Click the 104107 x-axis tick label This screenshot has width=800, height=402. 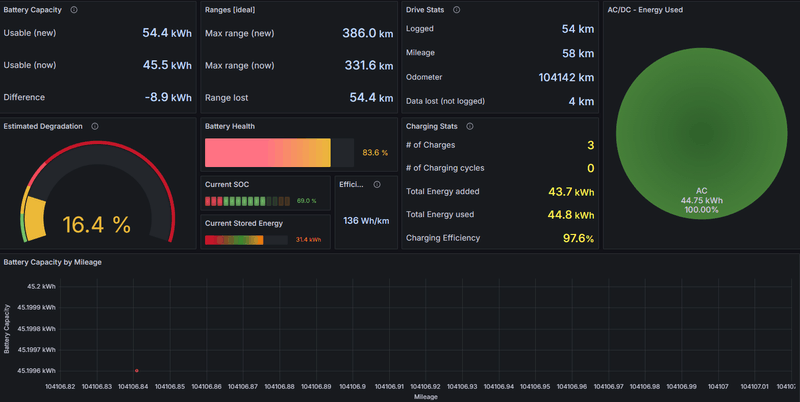pos(718,387)
